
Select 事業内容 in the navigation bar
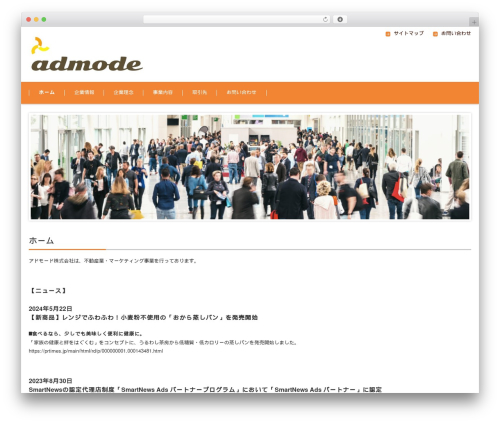point(163,92)
